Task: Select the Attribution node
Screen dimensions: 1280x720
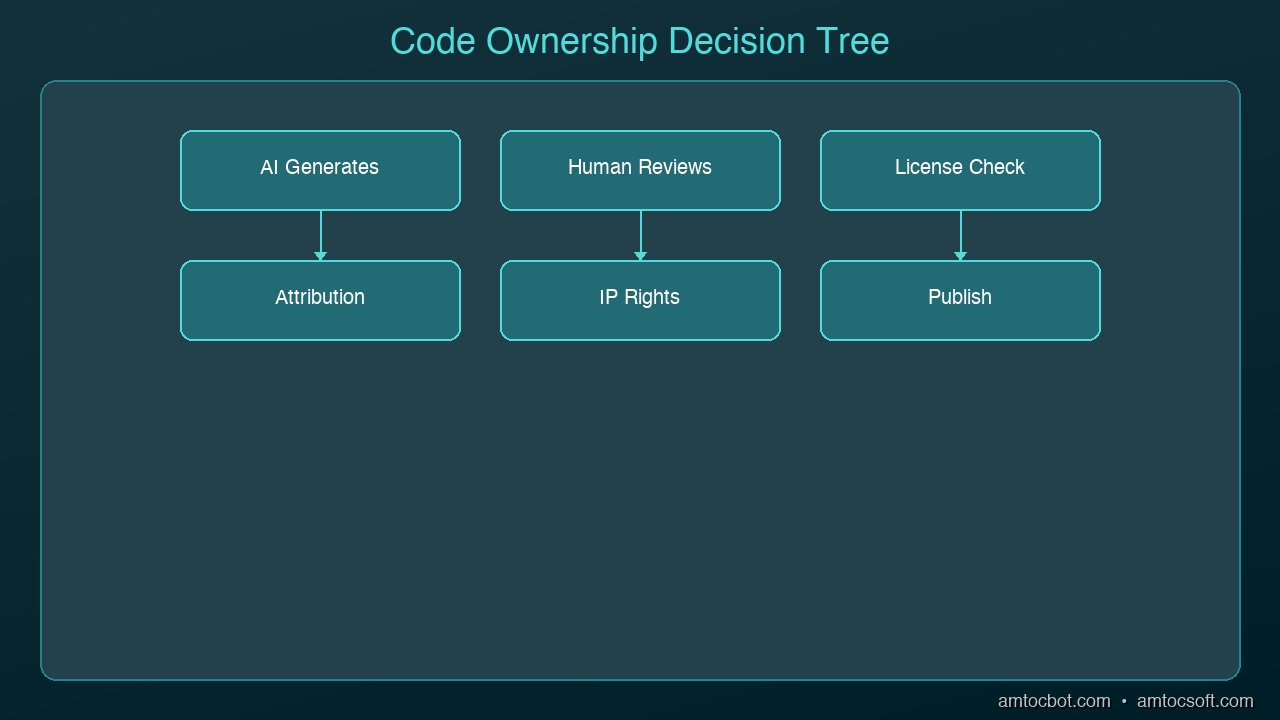Action: pyautogui.click(x=320, y=300)
